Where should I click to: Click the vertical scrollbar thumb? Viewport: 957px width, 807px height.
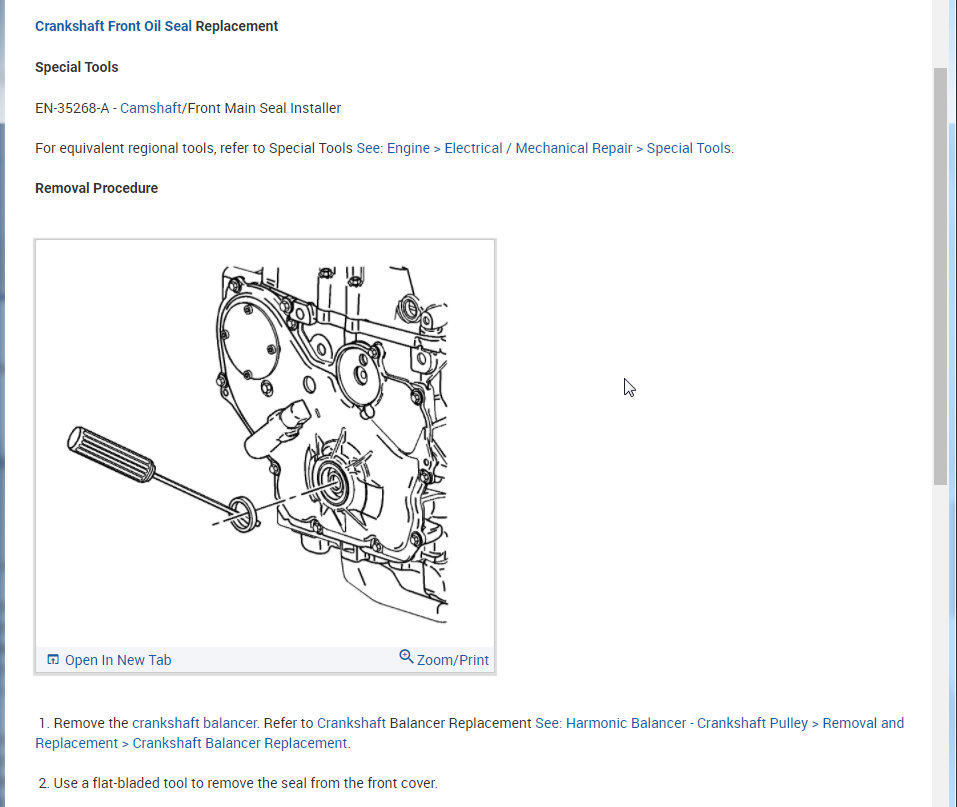tap(941, 276)
